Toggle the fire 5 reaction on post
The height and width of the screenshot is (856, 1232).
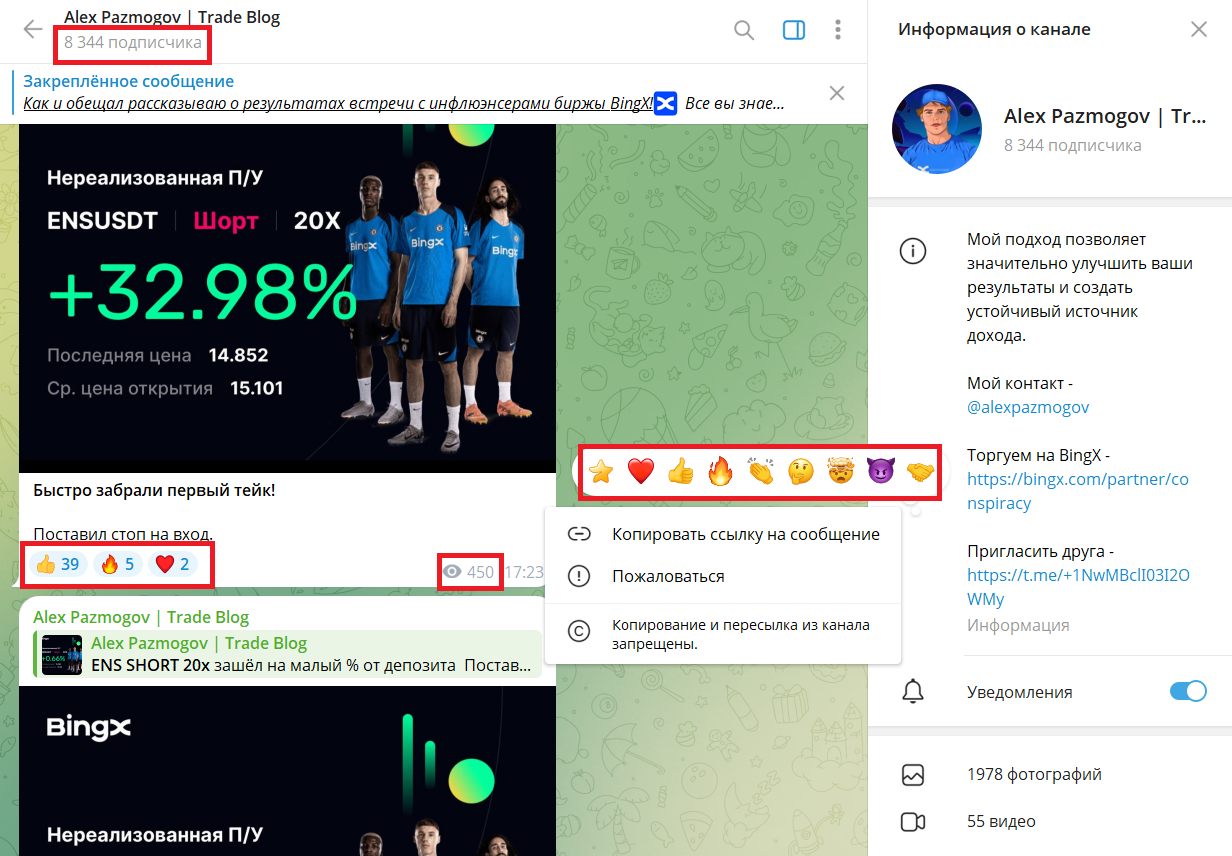click(x=118, y=565)
